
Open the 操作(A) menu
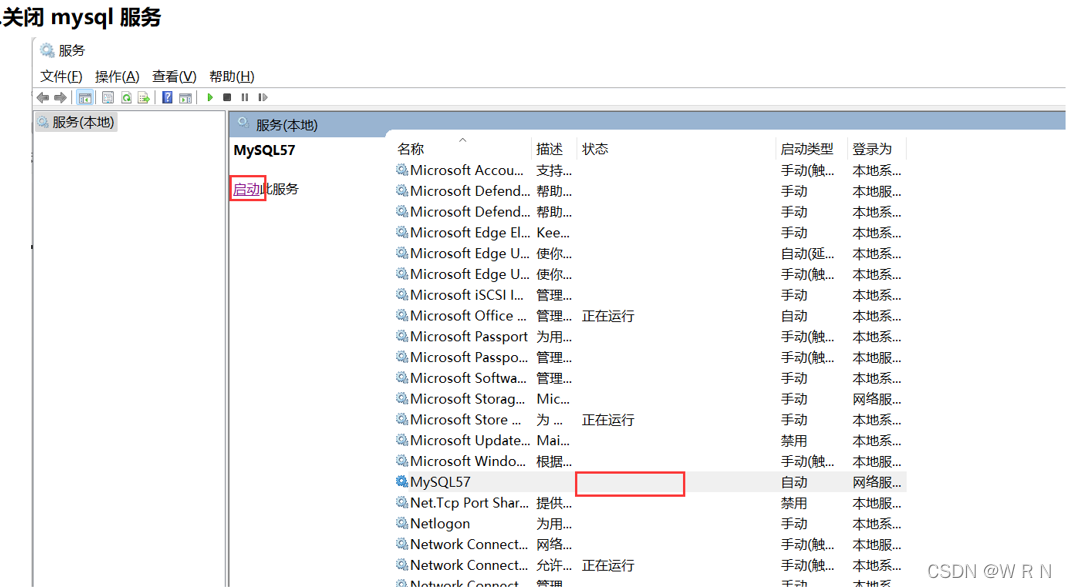click(x=117, y=76)
